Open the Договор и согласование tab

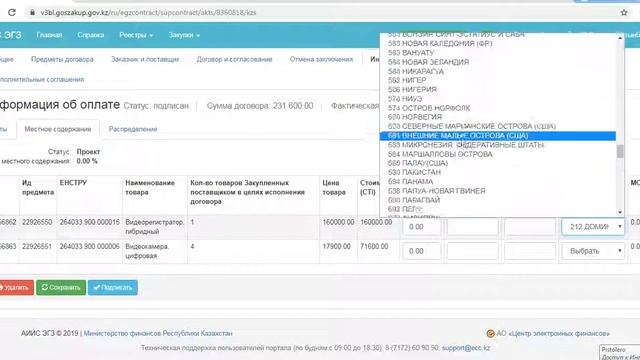[x=234, y=59]
